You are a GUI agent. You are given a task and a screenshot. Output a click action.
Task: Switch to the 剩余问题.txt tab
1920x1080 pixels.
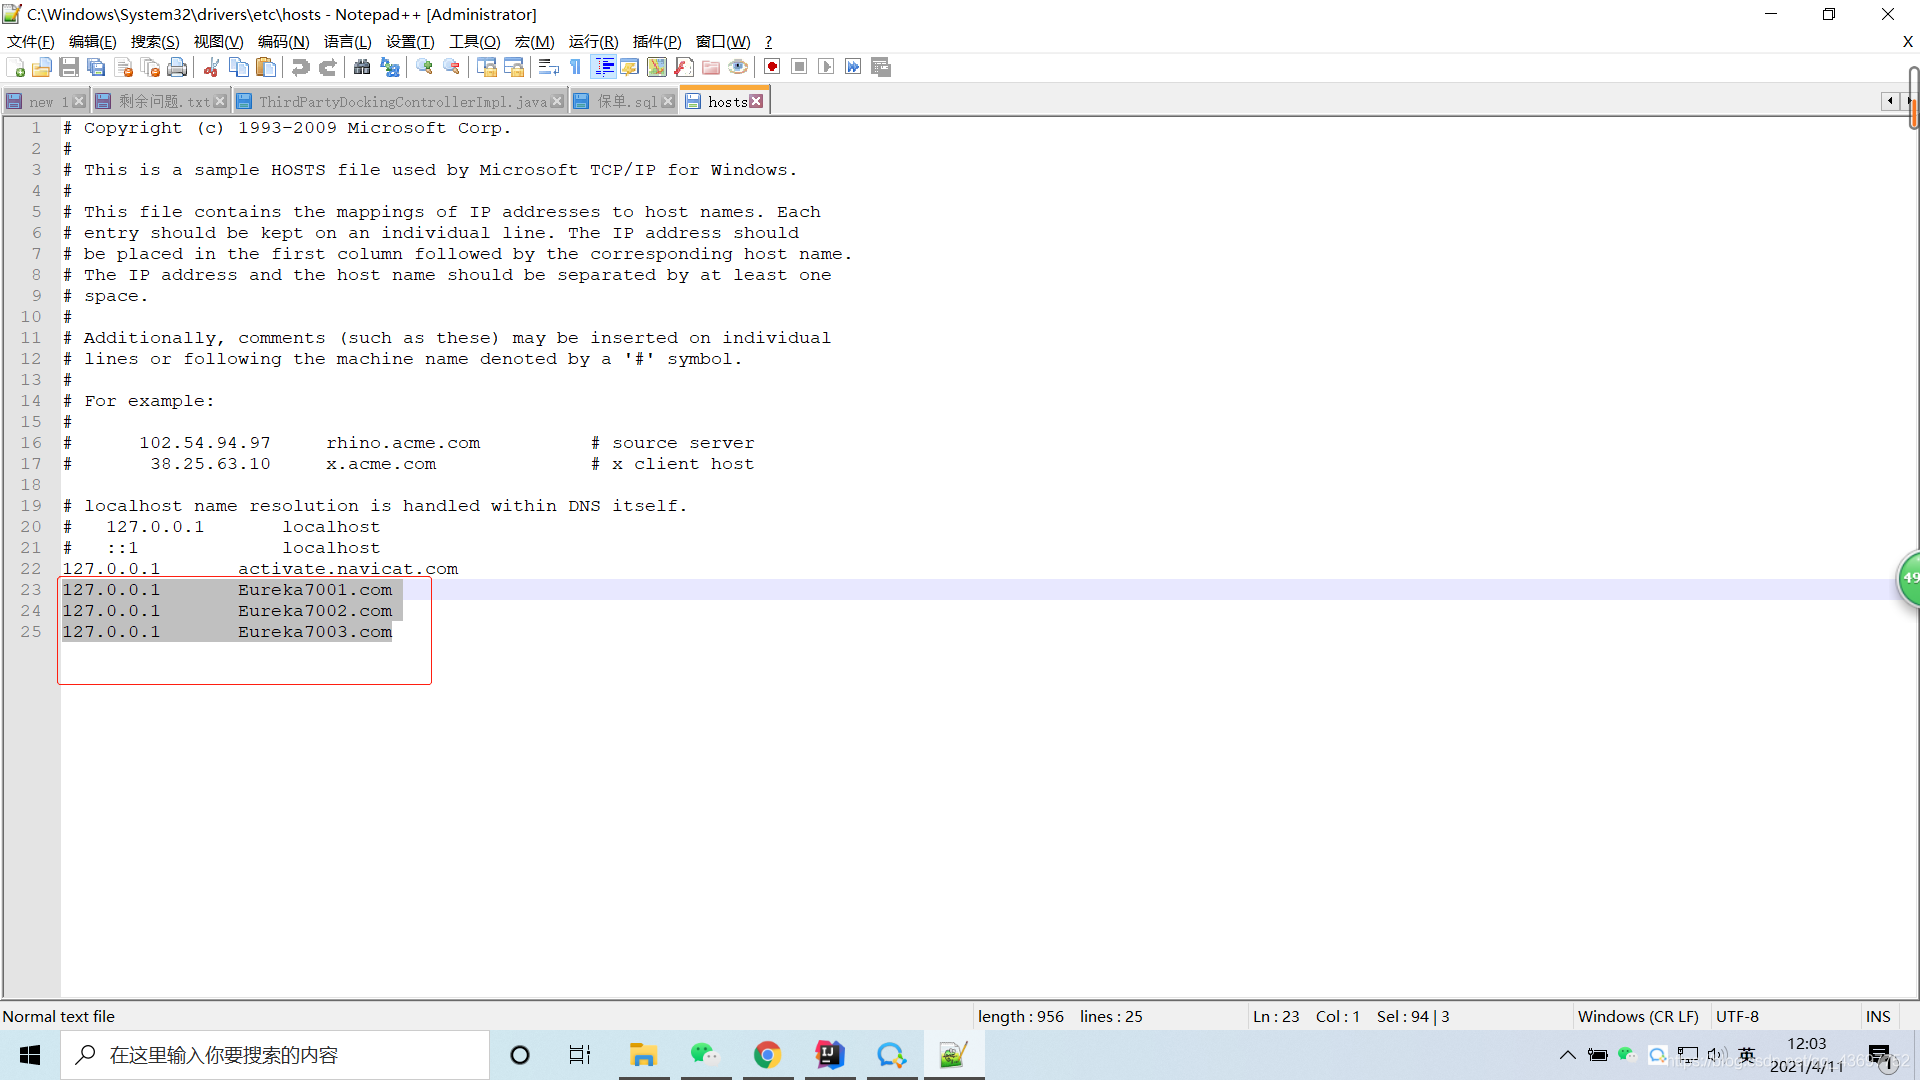coord(162,101)
